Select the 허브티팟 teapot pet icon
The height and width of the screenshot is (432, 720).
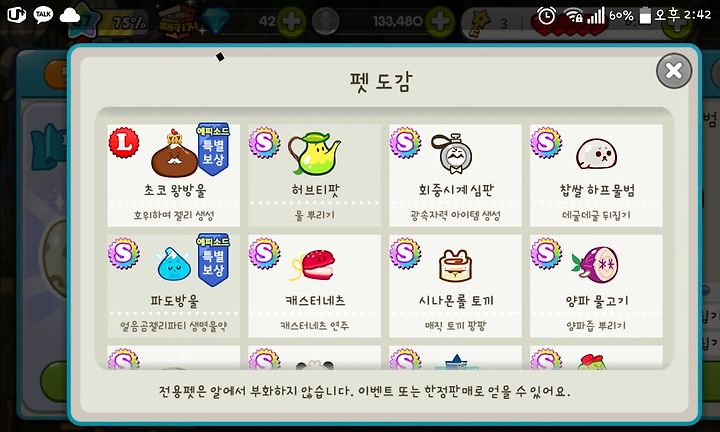pyautogui.click(x=315, y=153)
